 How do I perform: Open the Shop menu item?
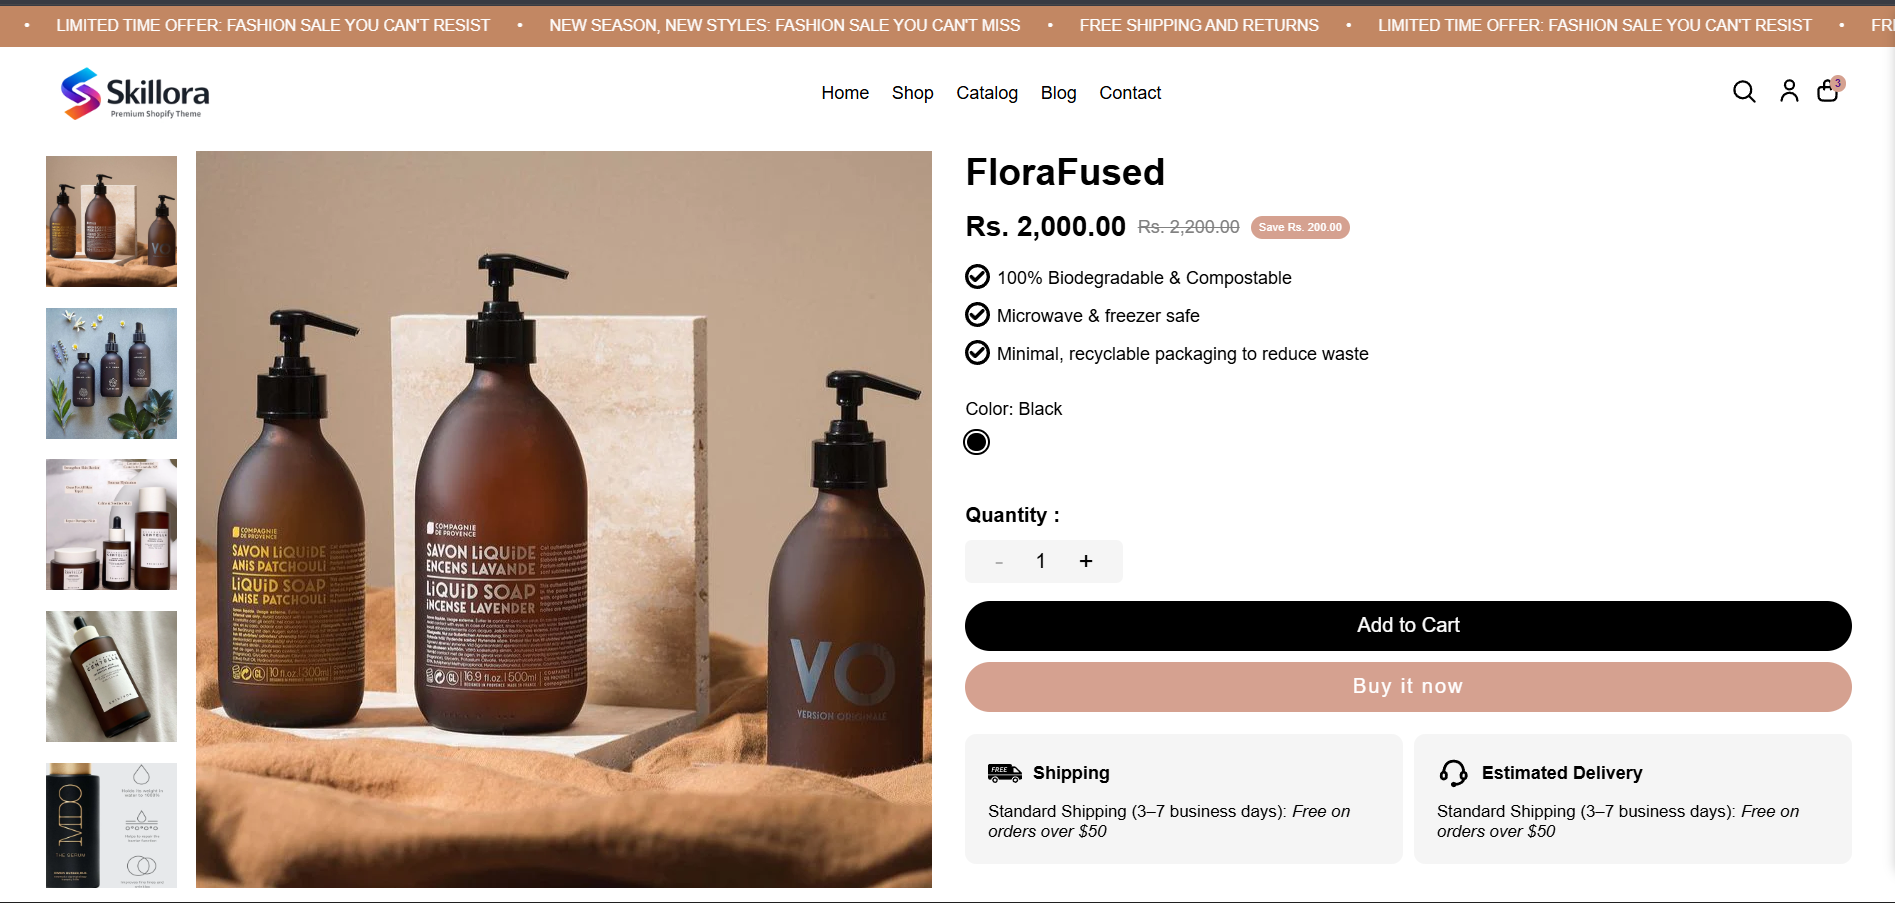pyautogui.click(x=912, y=93)
